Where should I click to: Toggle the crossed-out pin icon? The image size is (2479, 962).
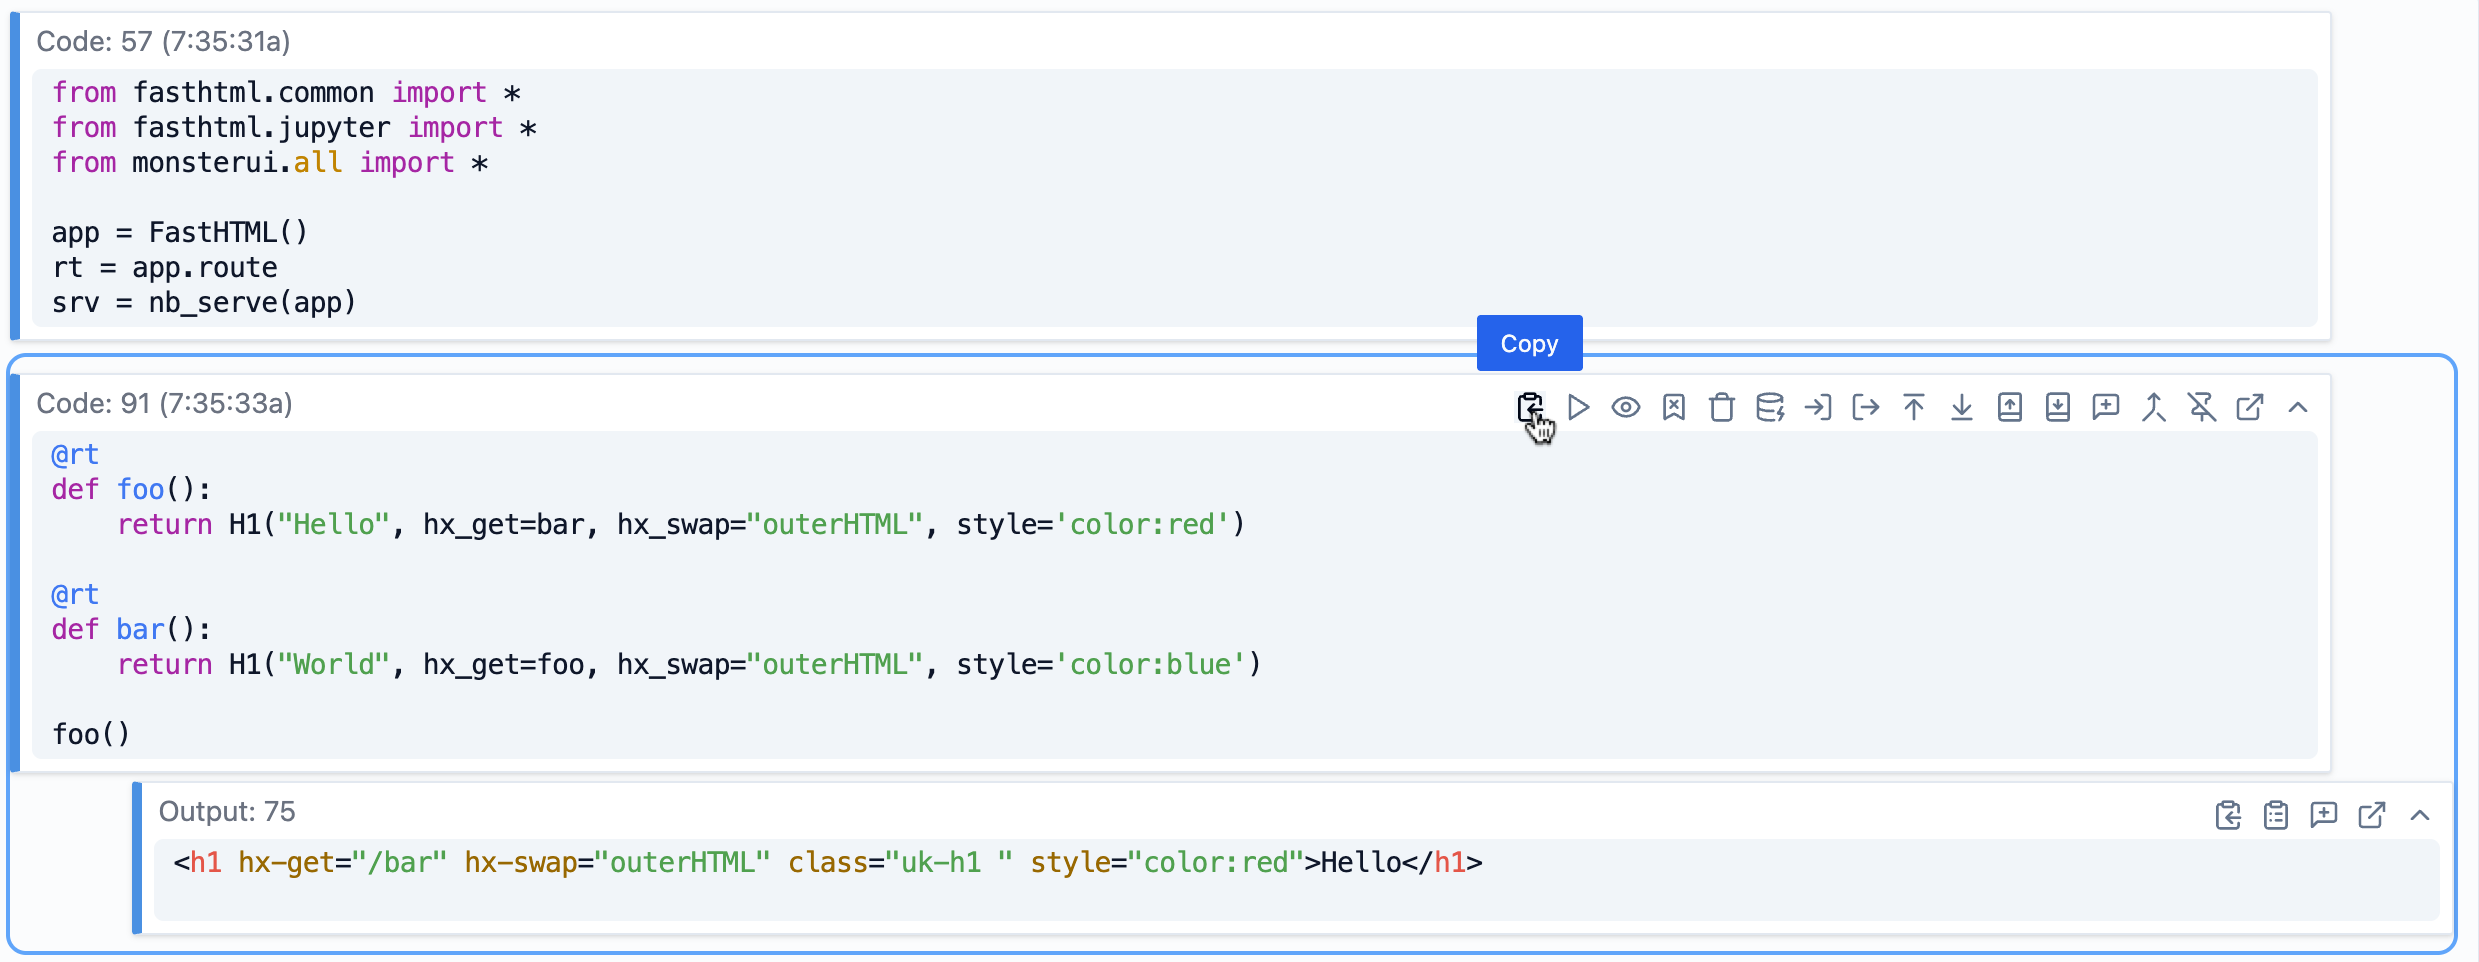coord(2201,407)
